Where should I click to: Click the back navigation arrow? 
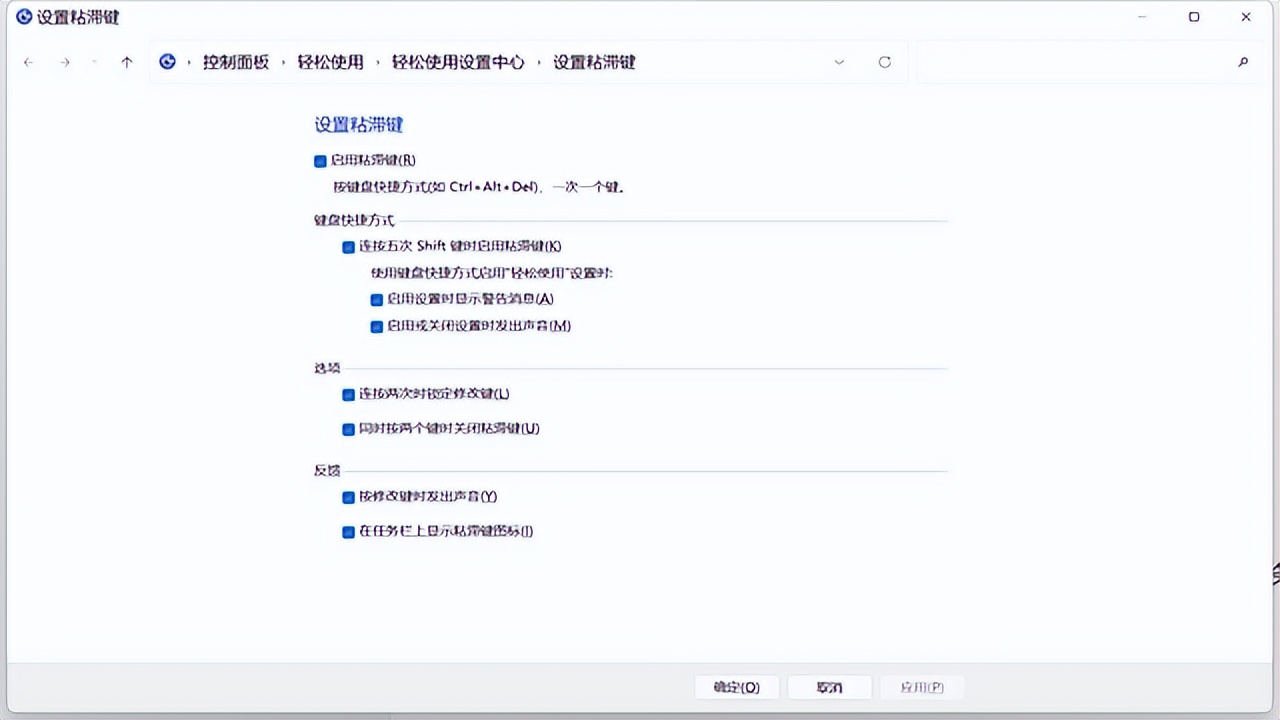[28, 62]
